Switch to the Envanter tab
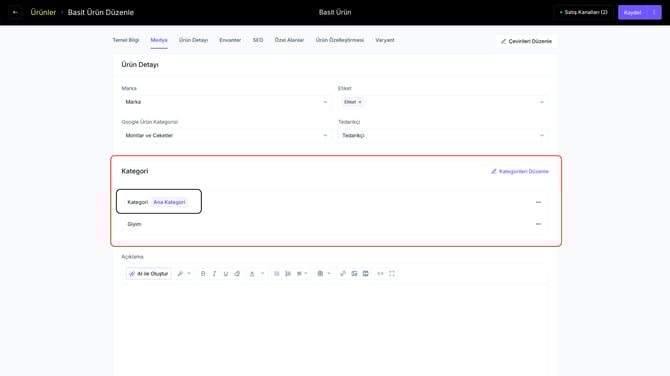670x376 pixels. click(x=230, y=40)
